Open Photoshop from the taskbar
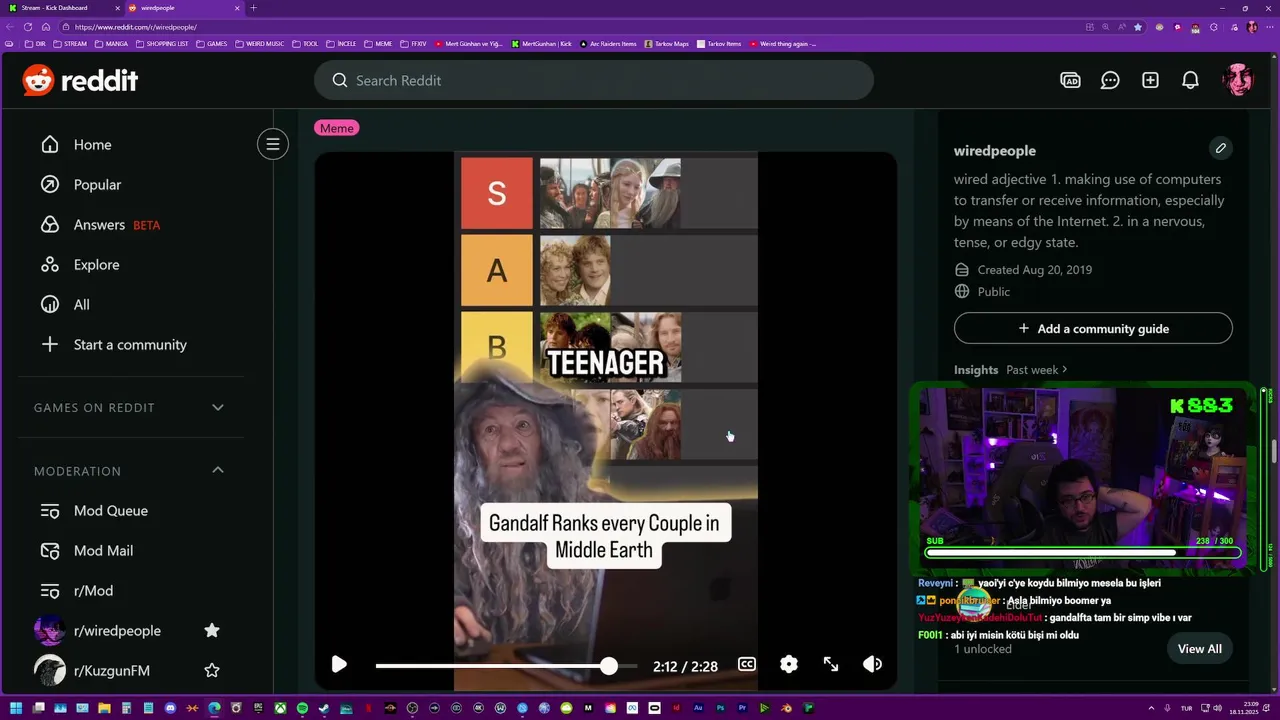Screen dimensions: 1280x720 (x=720, y=708)
